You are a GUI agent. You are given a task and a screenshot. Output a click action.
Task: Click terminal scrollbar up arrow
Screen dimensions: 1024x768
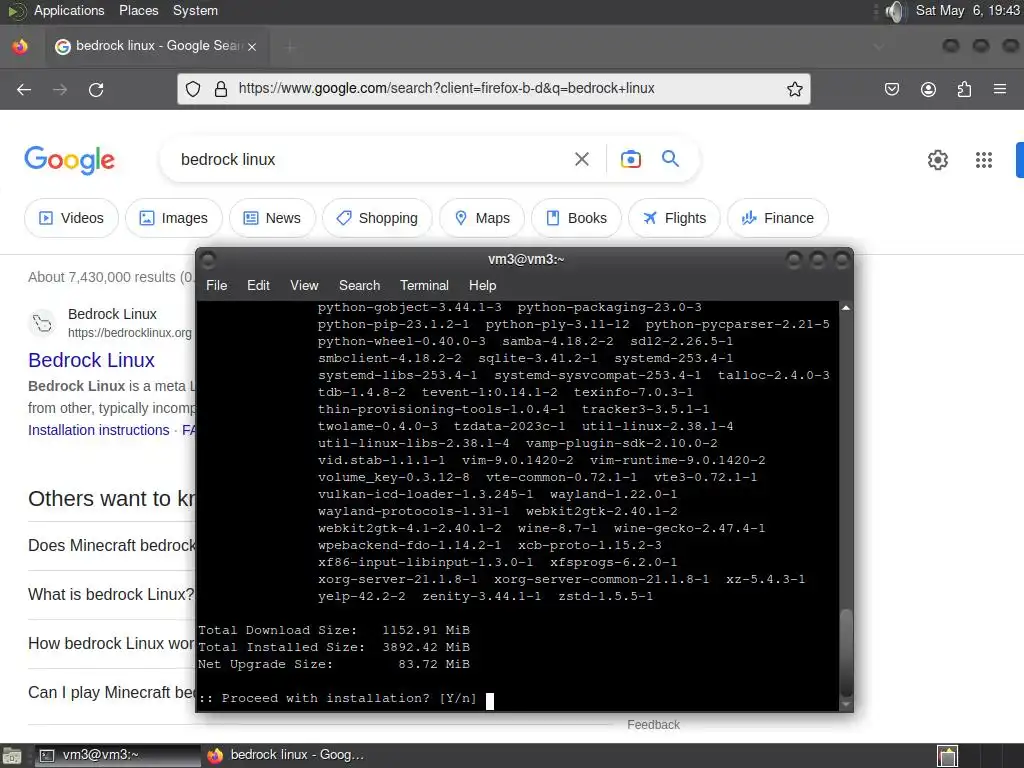click(x=846, y=308)
